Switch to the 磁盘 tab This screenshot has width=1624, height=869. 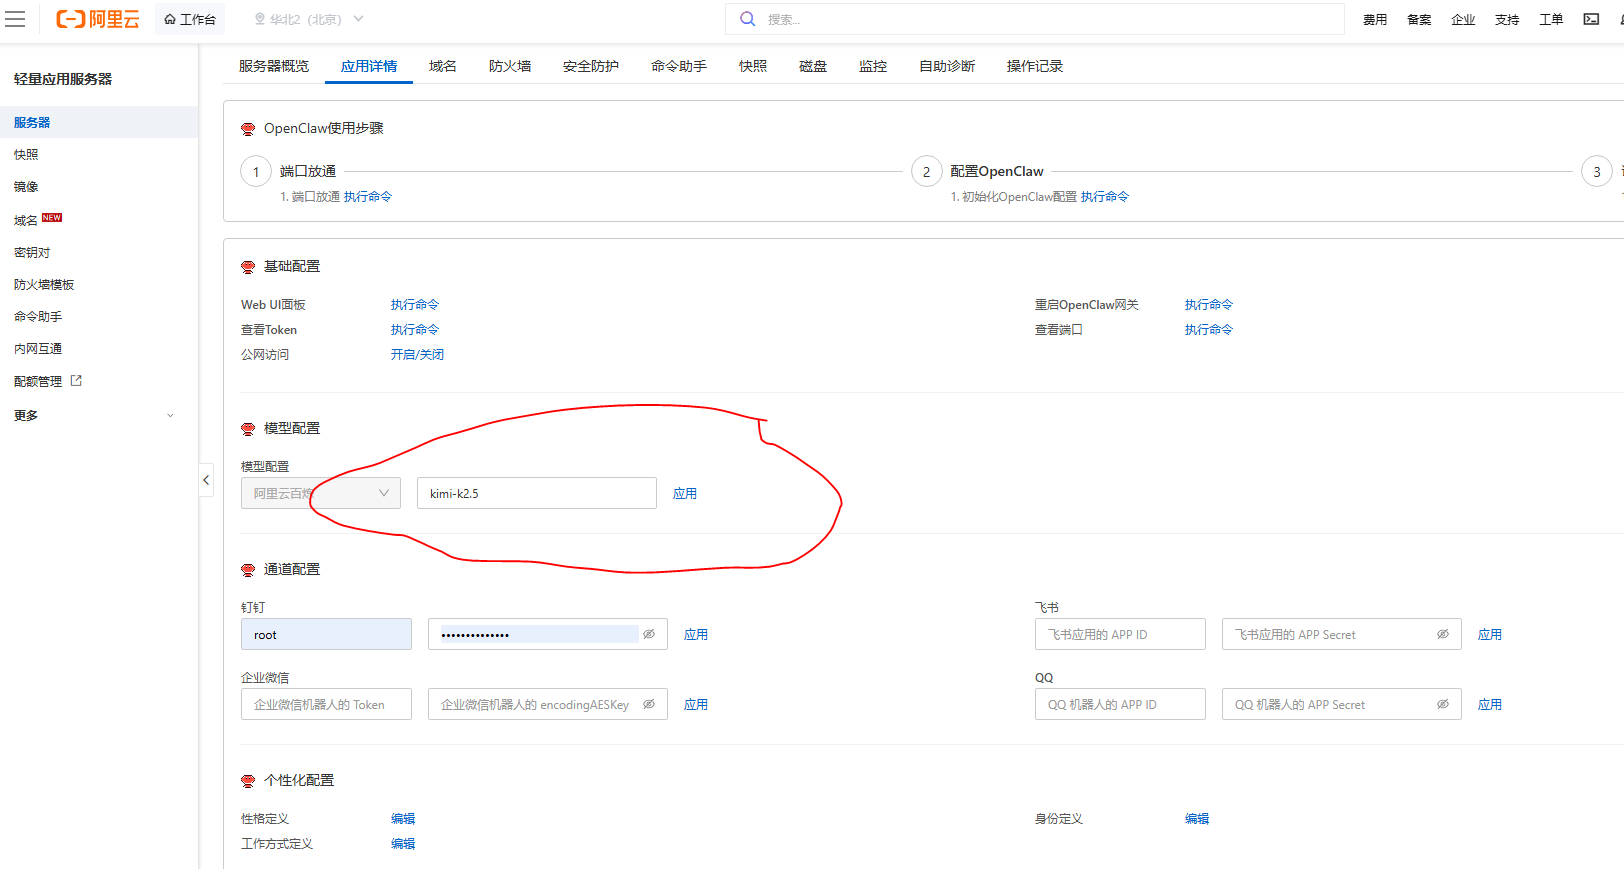click(x=813, y=66)
